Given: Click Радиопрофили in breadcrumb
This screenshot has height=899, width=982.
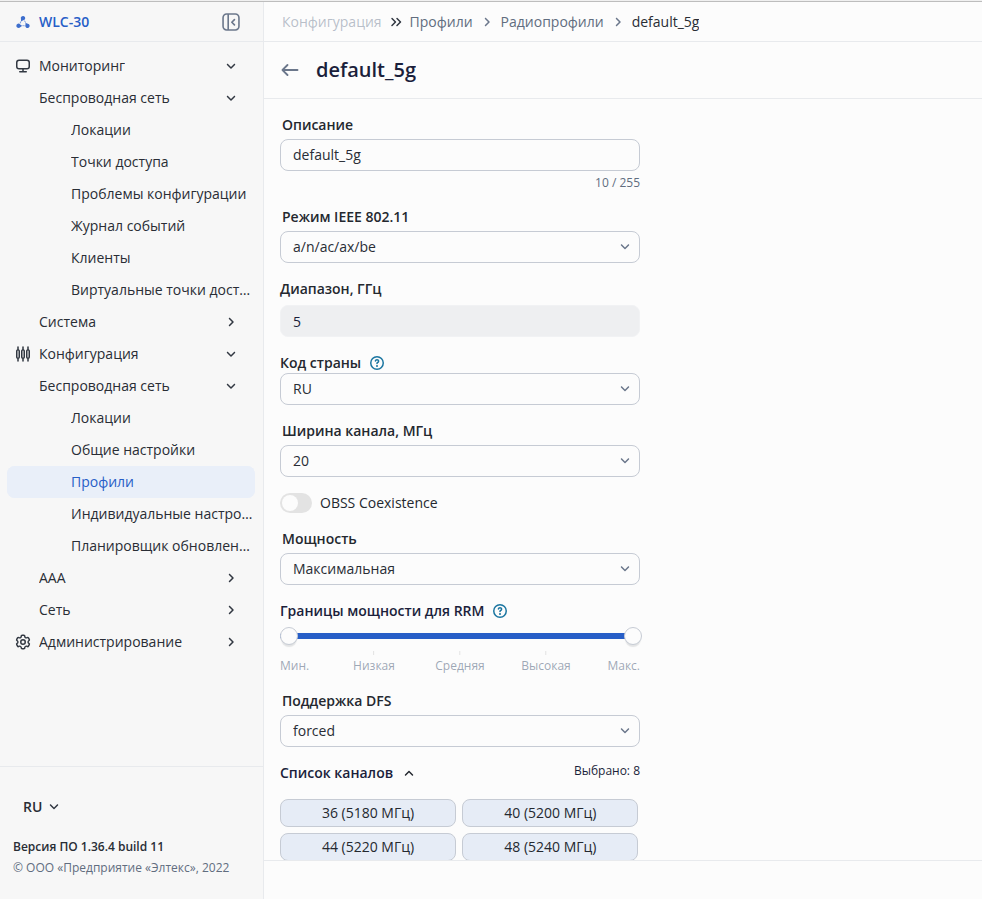Looking at the screenshot, I should pyautogui.click(x=552, y=22).
